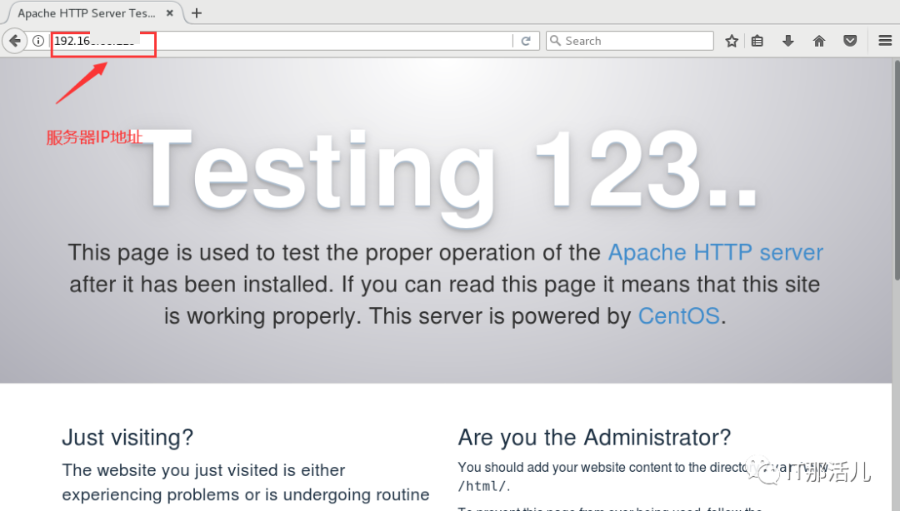This screenshot has height=511, width=900.
Task: Close the Apache HTTP Server Test tab
Action: pyautogui.click(x=173, y=13)
